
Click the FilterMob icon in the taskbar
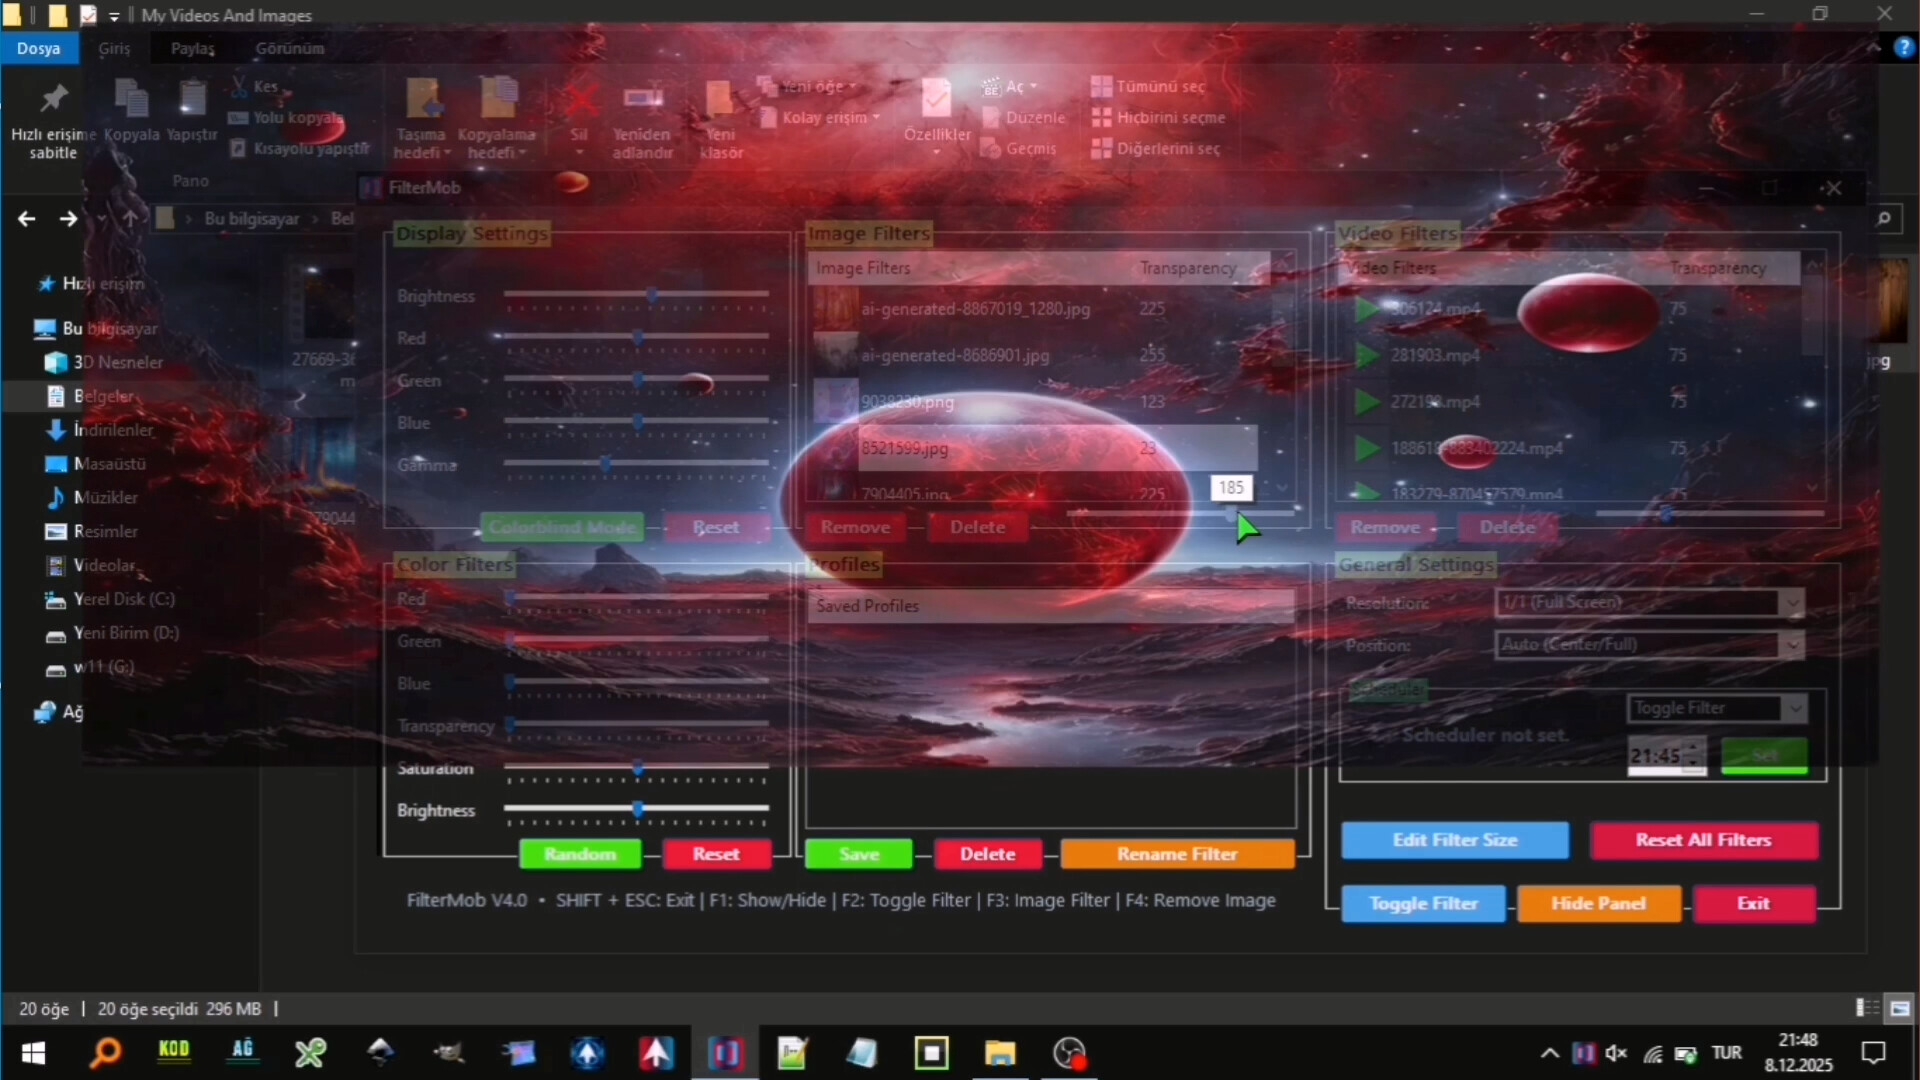coord(727,1053)
